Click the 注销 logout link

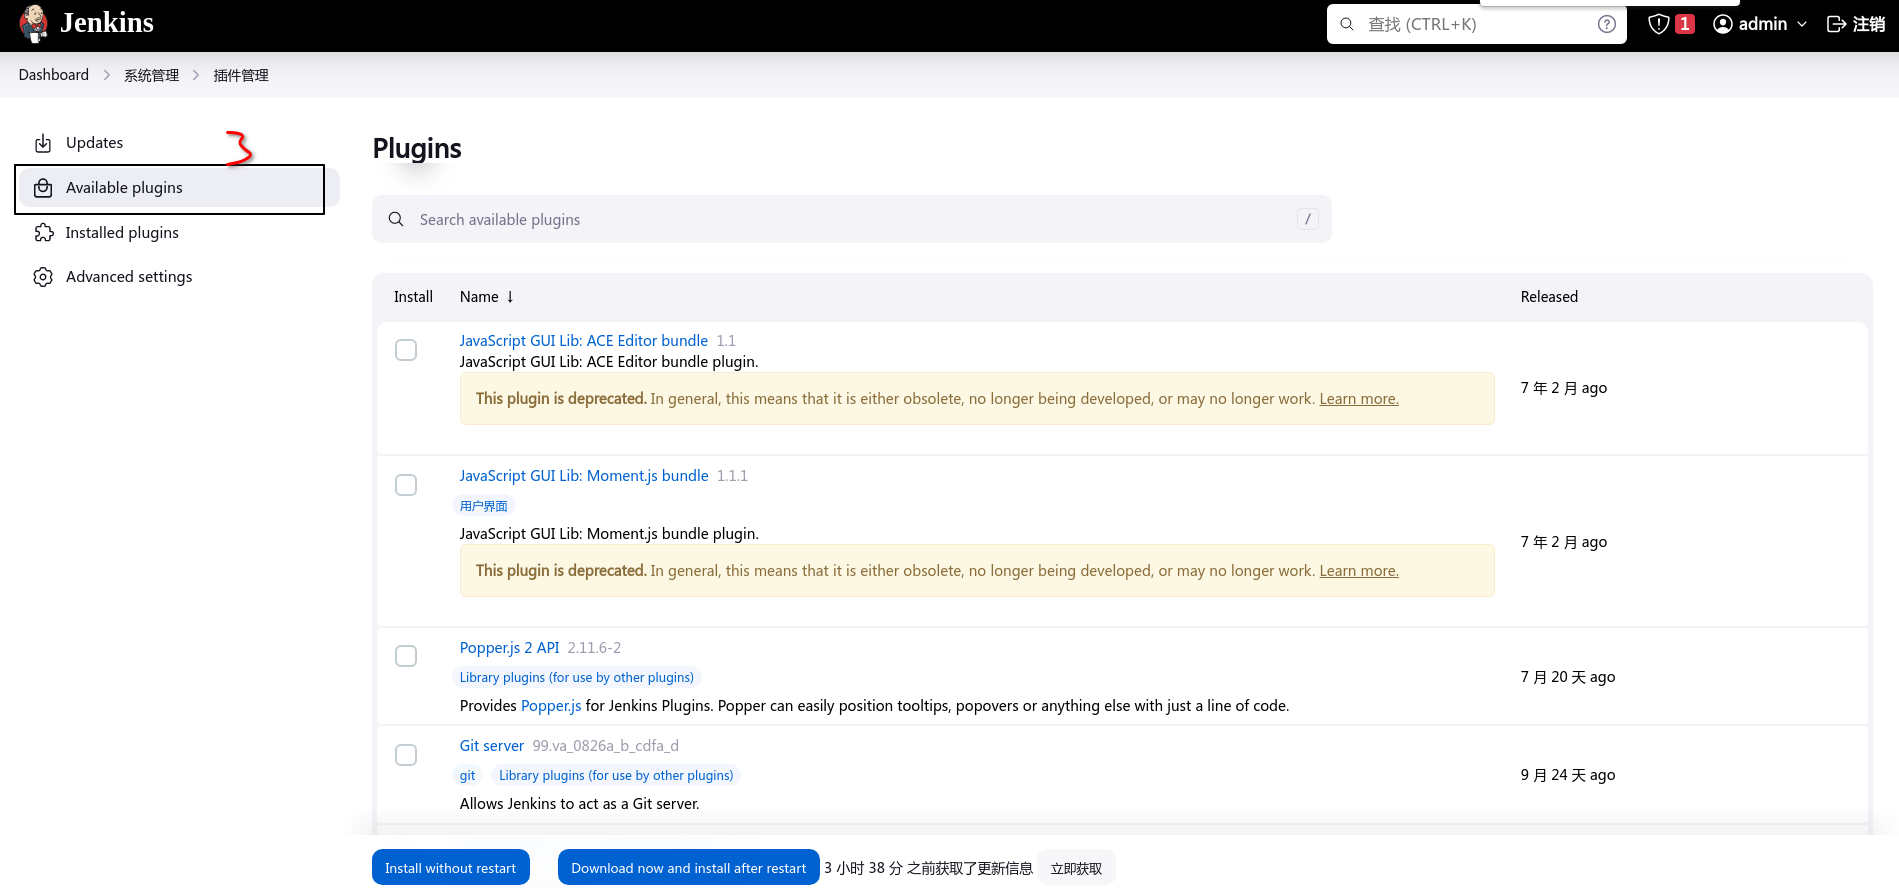1869,24
